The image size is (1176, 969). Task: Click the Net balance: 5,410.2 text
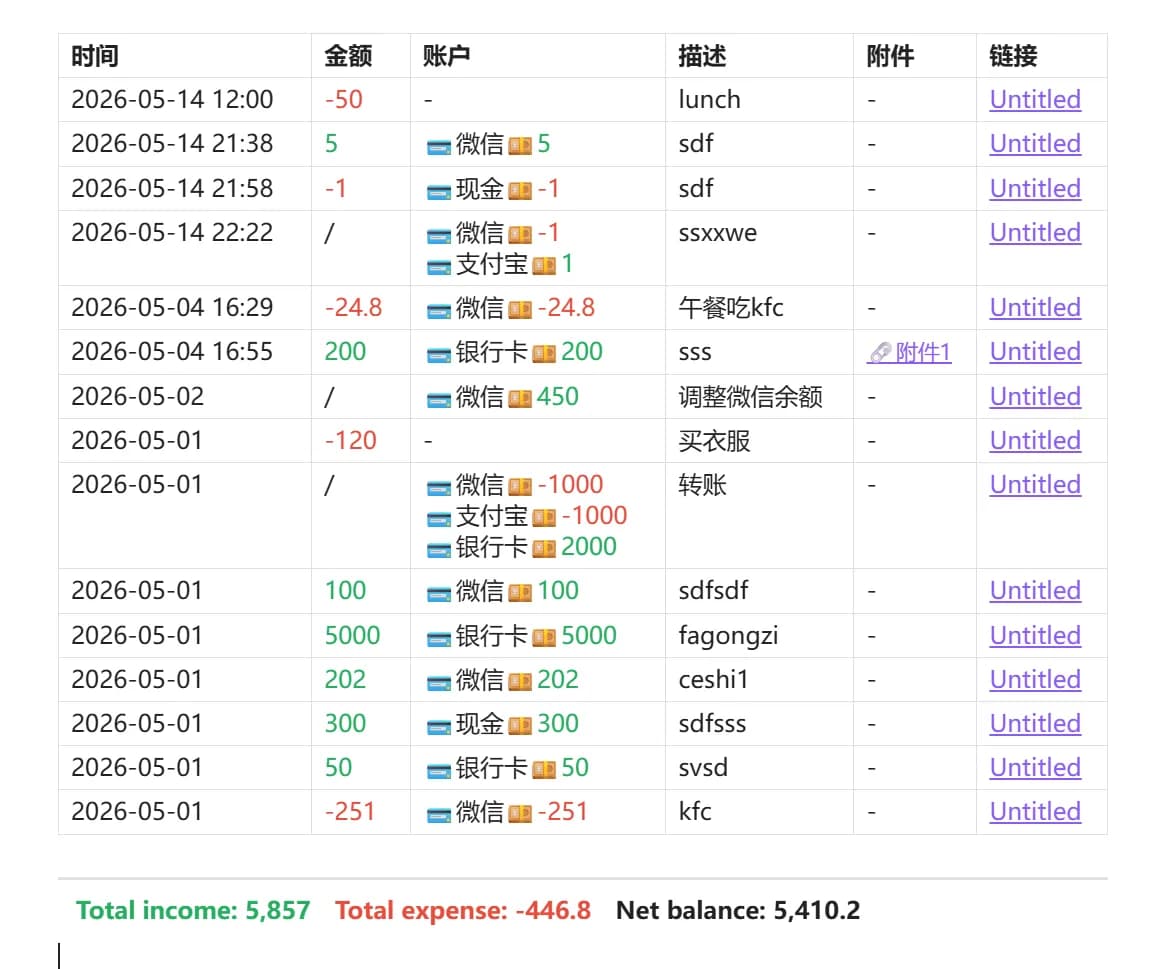click(x=738, y=910)
